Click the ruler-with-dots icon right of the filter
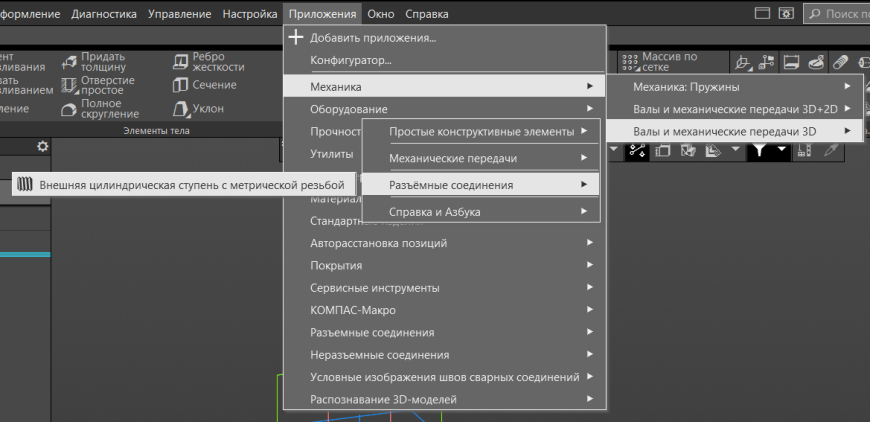This screenshot has width=870, height=422. pos(803,150)
